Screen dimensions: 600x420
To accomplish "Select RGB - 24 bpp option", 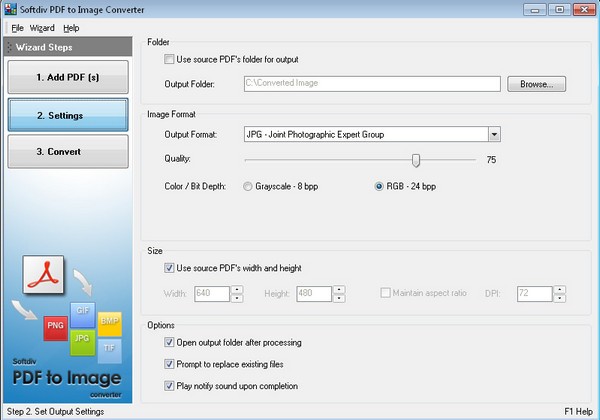I will (379, 186).
